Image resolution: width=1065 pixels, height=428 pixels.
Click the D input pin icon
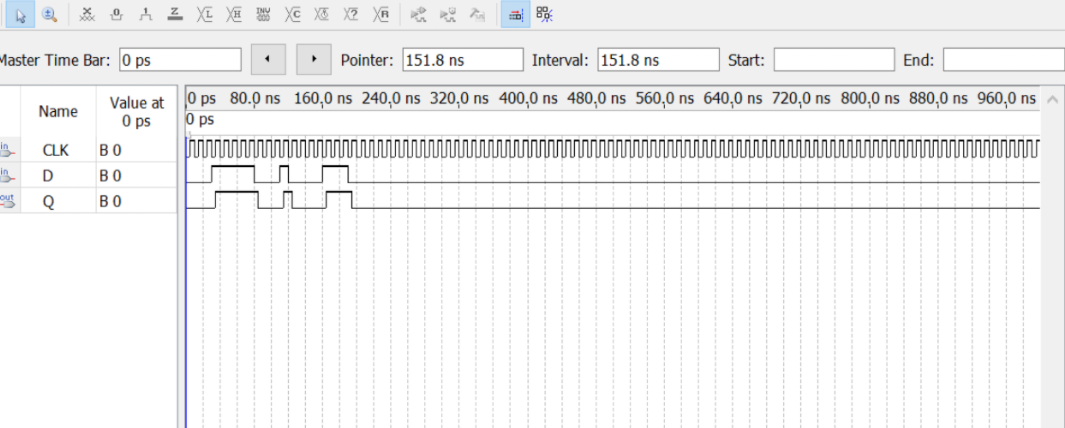pos(7,175)
